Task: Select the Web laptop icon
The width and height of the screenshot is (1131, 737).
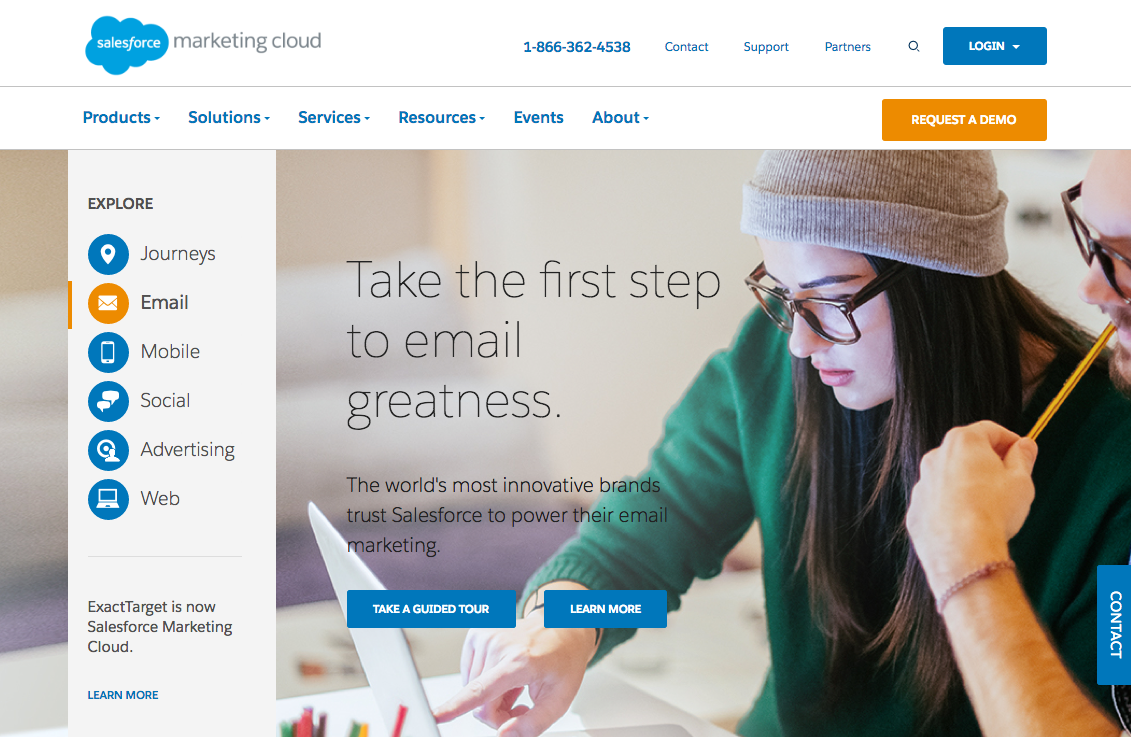Action: [x=108, y=499]
